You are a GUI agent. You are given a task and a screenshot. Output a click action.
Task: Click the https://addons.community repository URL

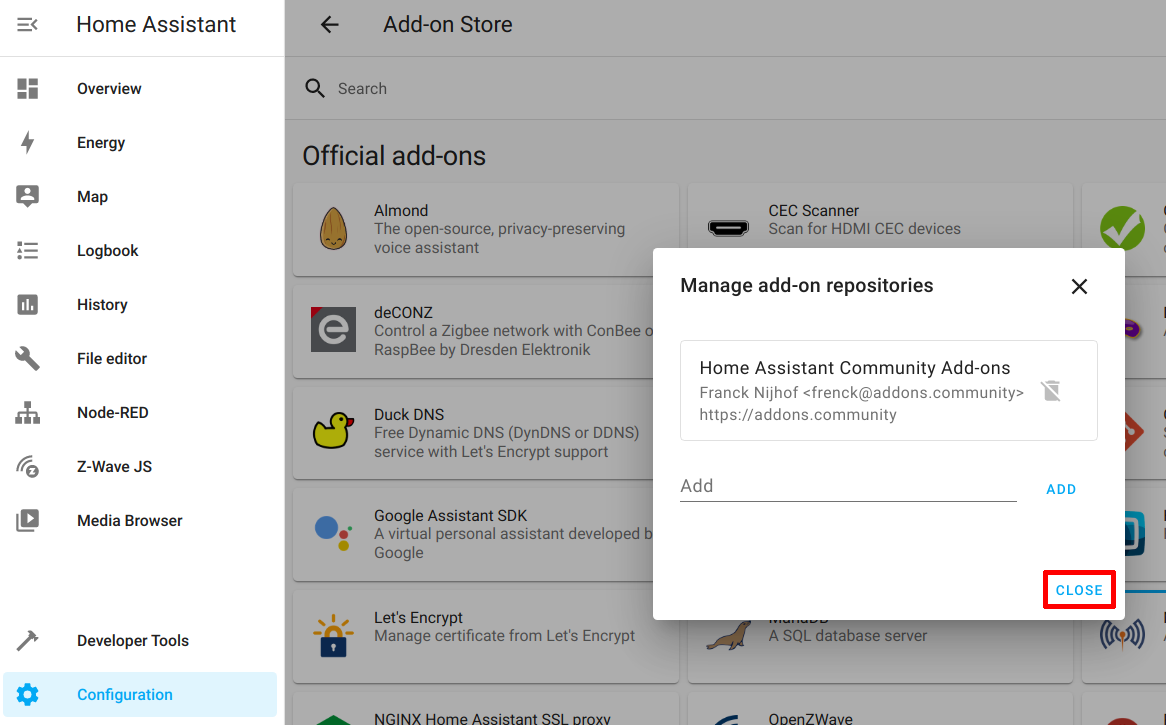point(798,415)
